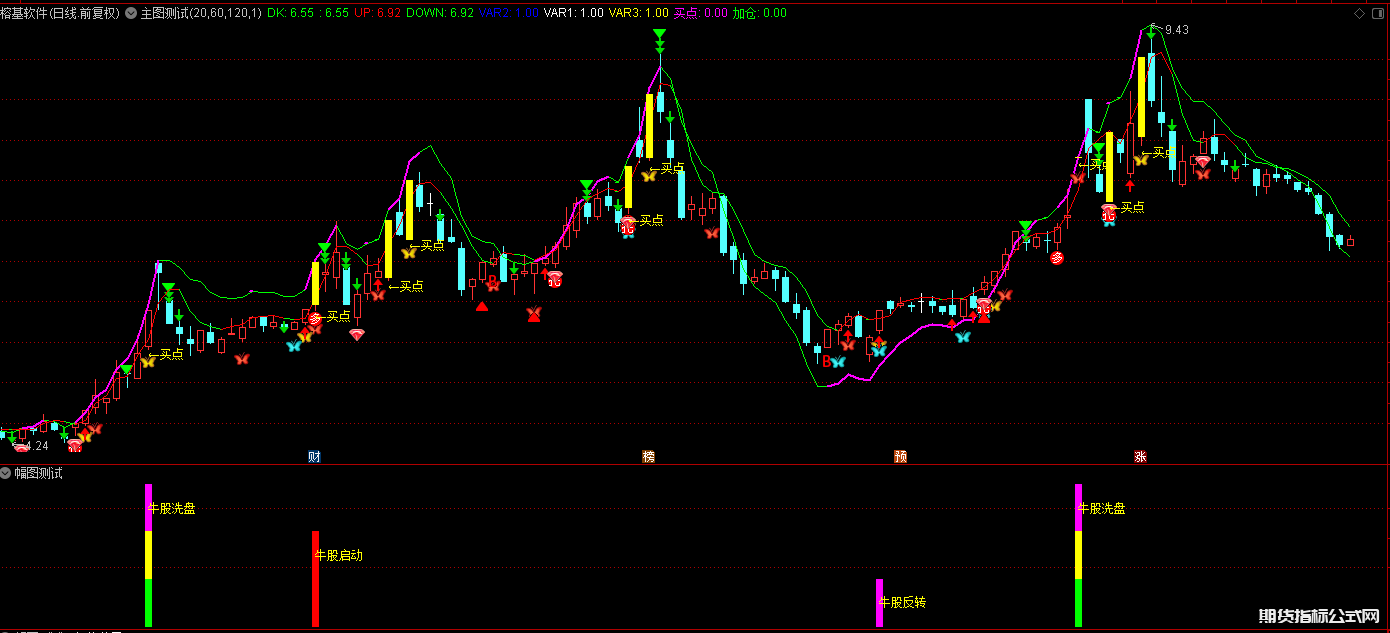
Task: Open the 预 info marker on the time axis
Action: 901,457
